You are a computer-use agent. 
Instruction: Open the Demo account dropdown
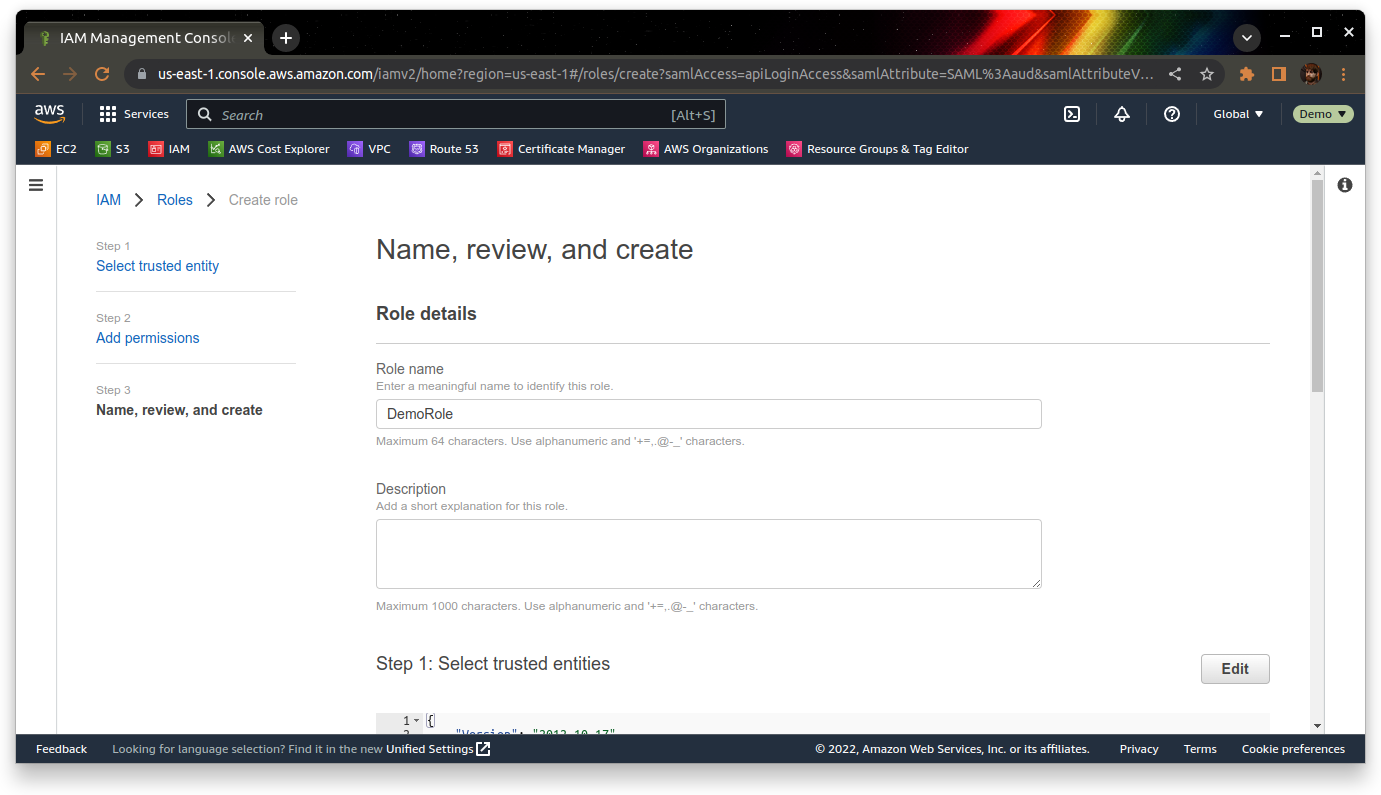[1323, 114]
